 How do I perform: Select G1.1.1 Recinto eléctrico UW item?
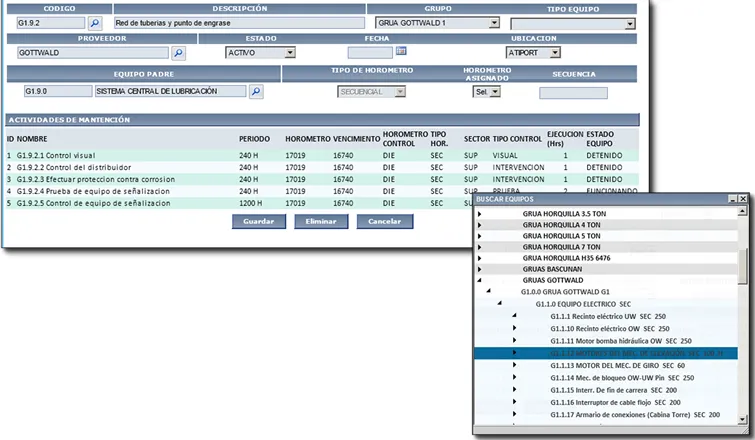pyautogui.click(x=608, y=316)
